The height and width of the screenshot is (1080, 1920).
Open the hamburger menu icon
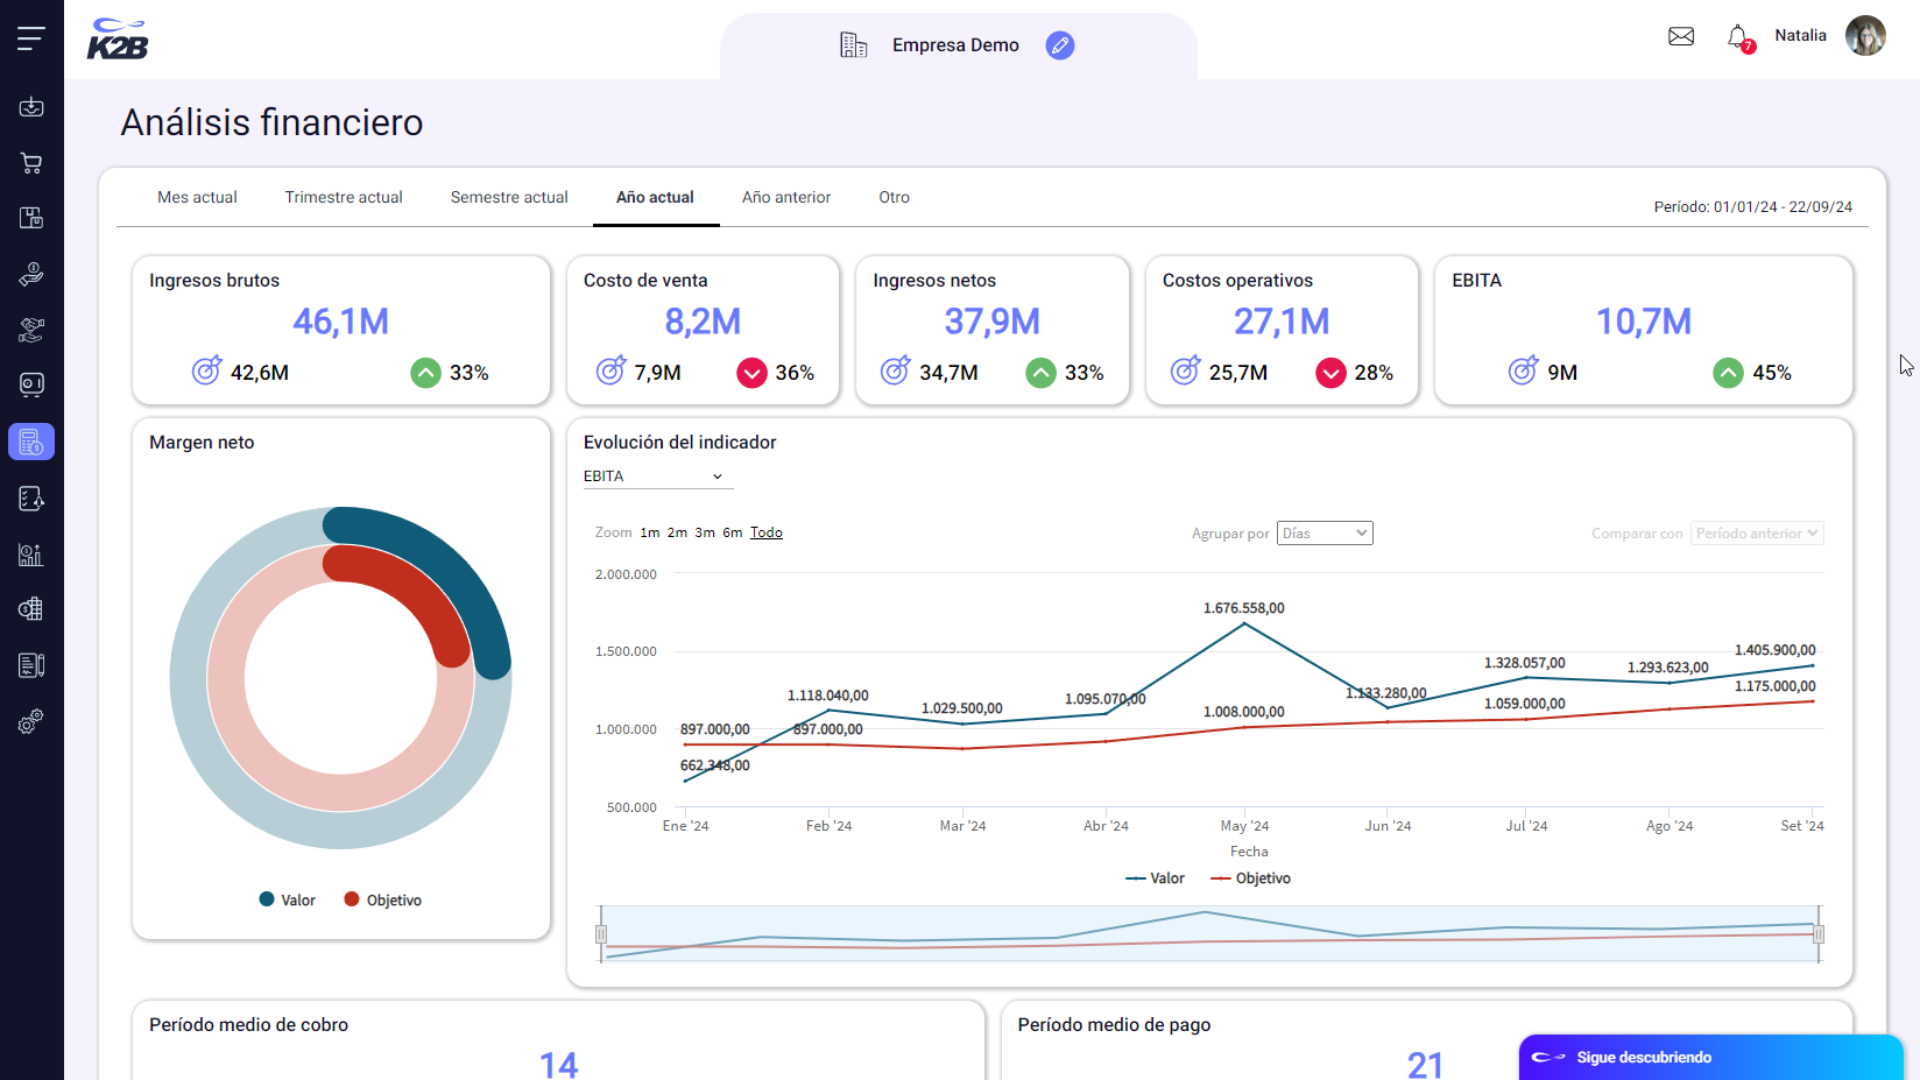coord(31,39)
